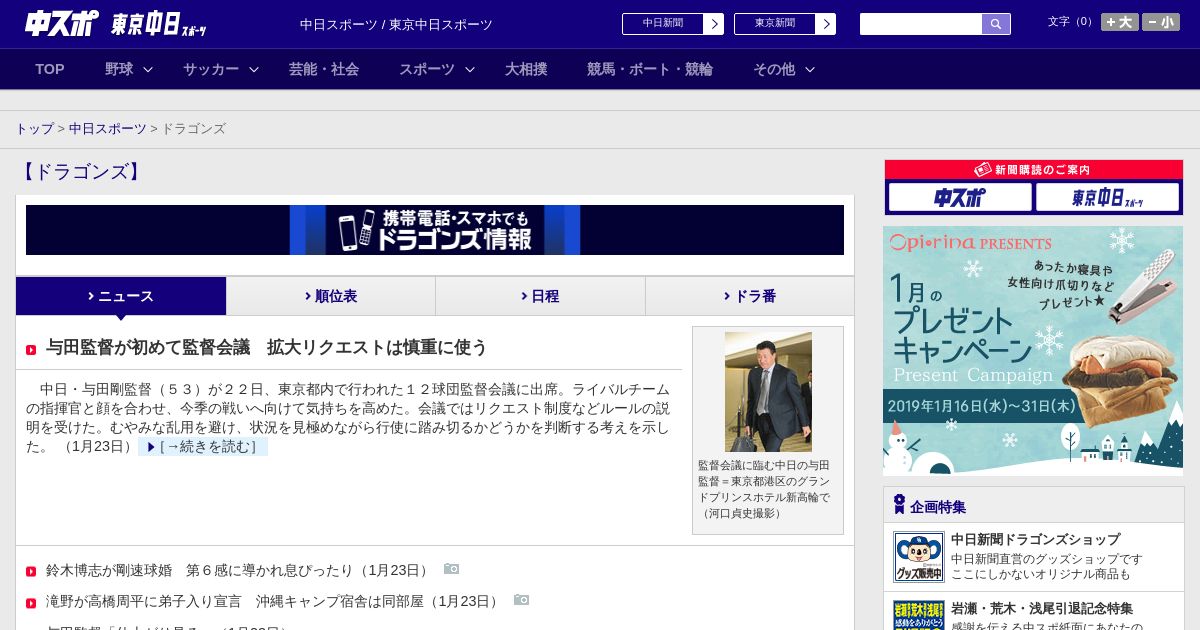Open TOP navigation item
The image size is (1200, 630).
point(50,69)
